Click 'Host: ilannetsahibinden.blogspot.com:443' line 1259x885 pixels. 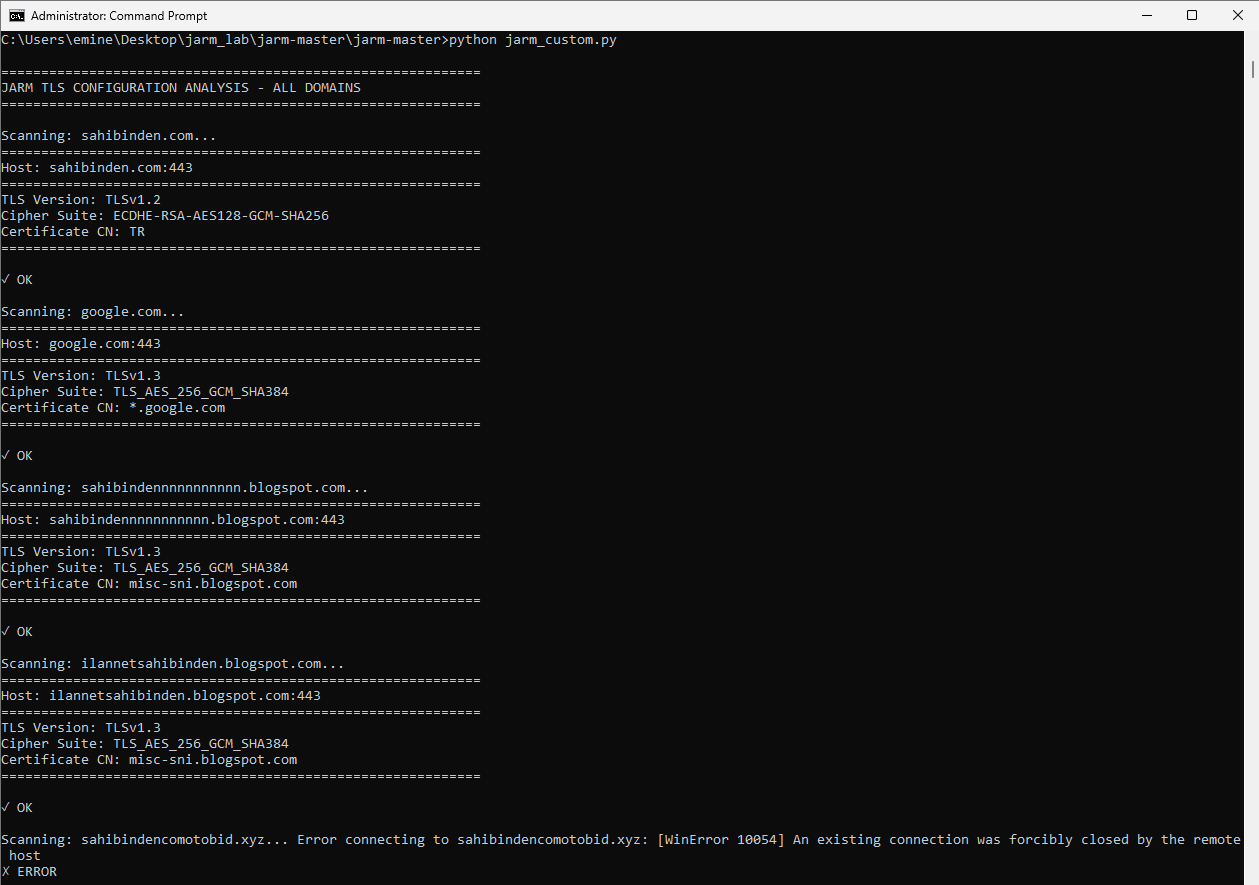(x=161, y=696)
